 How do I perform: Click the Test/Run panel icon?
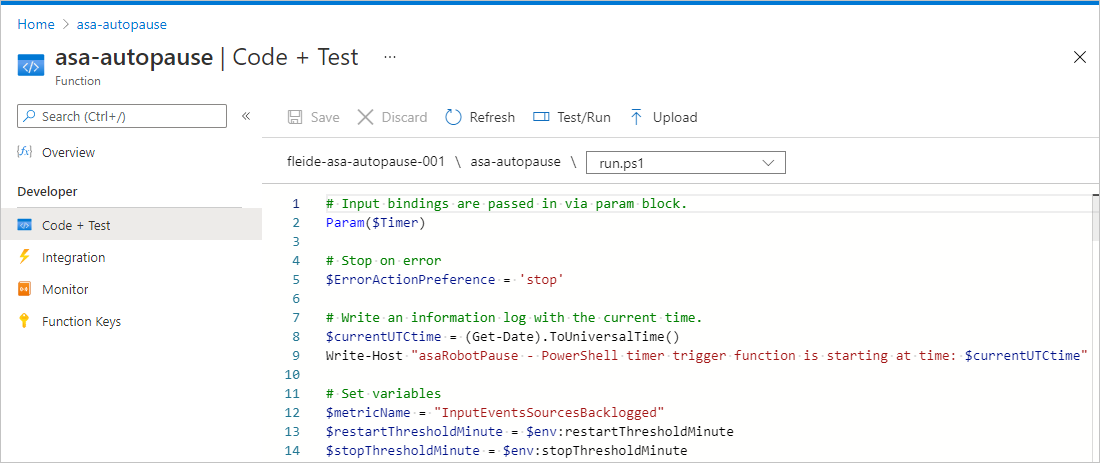(541, 117)
